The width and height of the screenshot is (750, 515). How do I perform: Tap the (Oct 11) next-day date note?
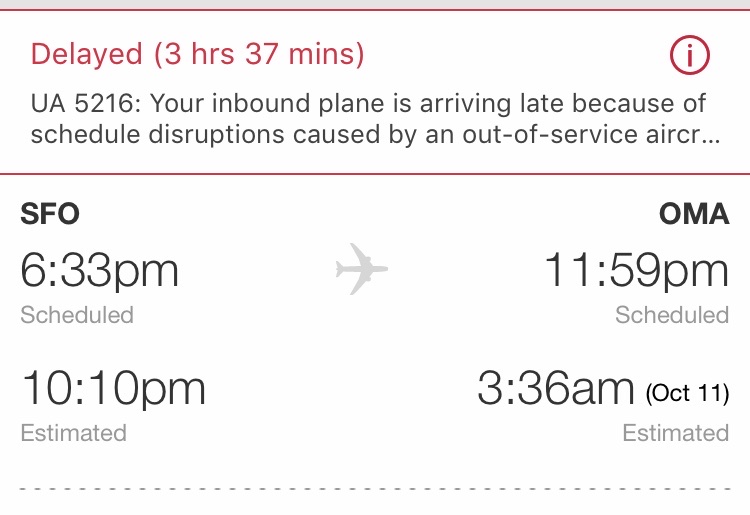[688, 391]
